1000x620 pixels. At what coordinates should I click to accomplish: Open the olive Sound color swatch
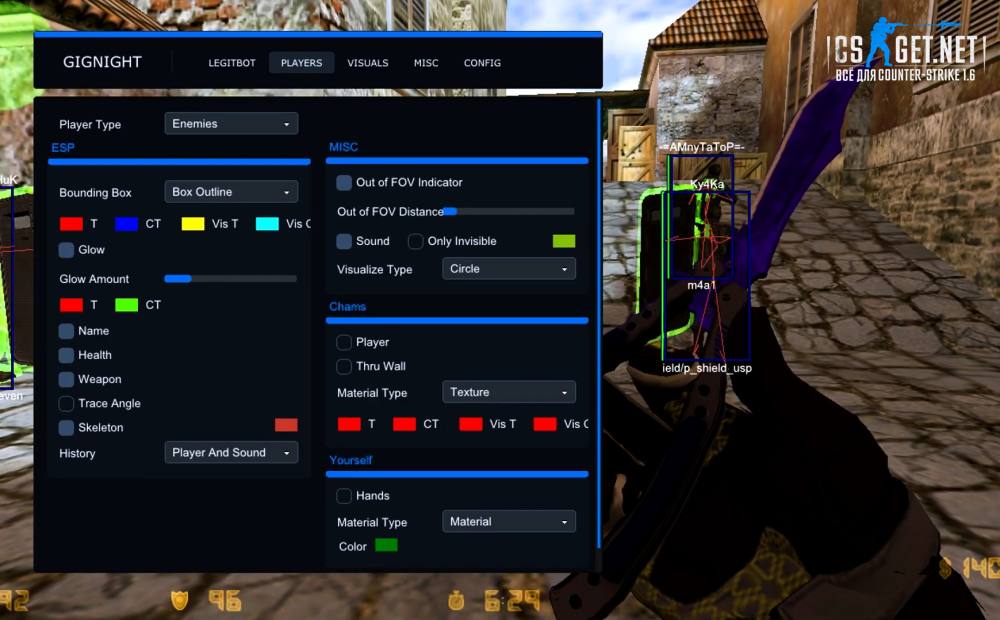point(564,240)
